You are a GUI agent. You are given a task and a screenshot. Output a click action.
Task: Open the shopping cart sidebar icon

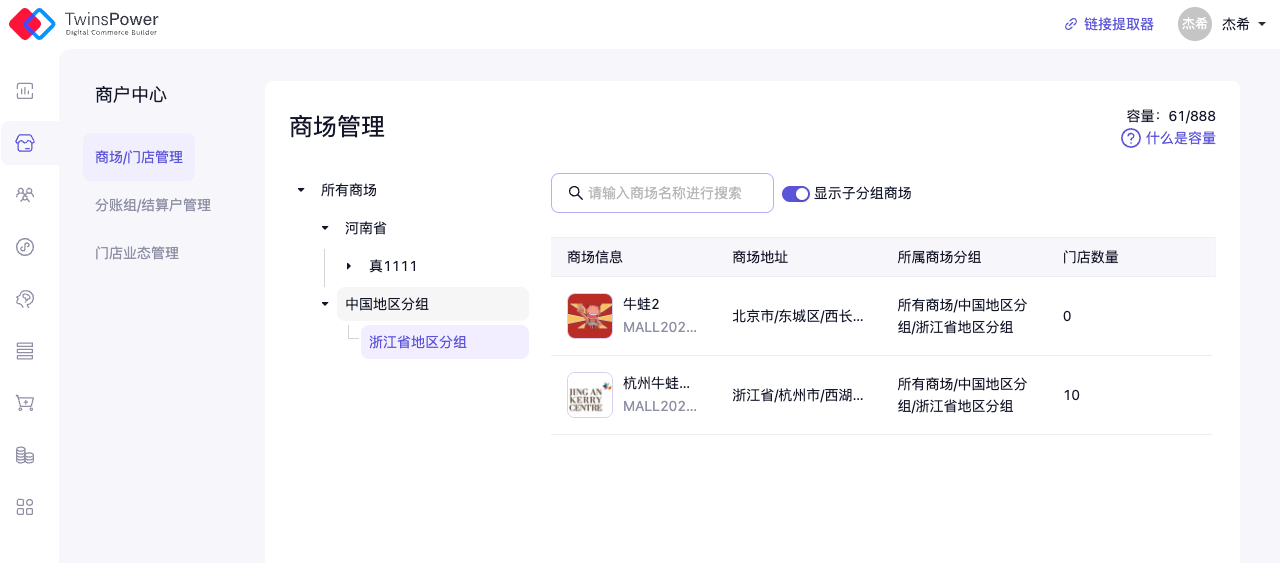click(25, 403)
